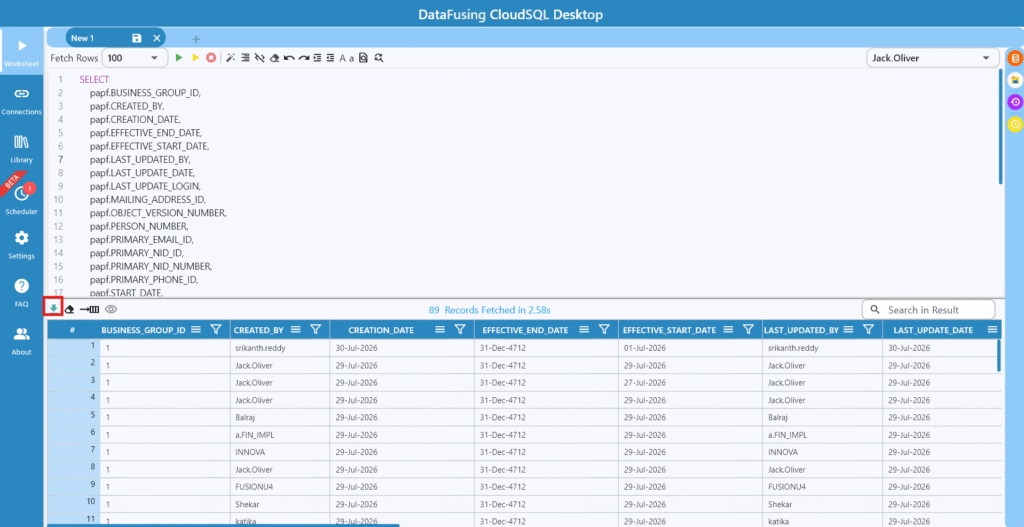Open EFFECTIVE_START_DATE column menu icon
Image resolution: width=1024 pixels, height=527 pixels.
click(728, 330)
